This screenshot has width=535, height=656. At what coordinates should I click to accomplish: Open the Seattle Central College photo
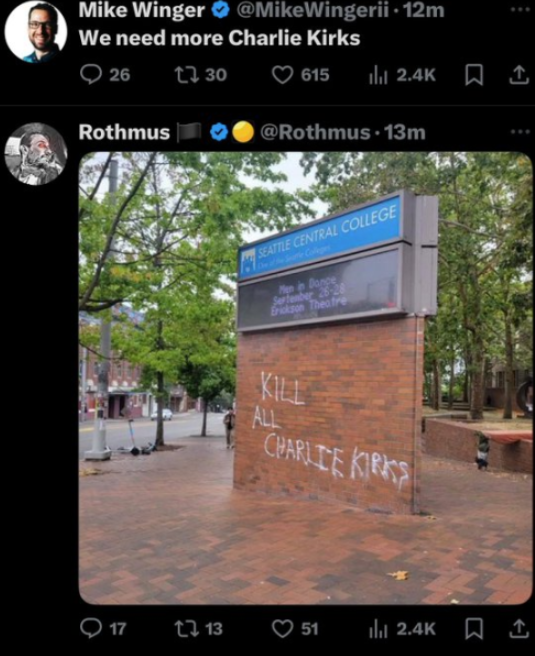point(305,378)
